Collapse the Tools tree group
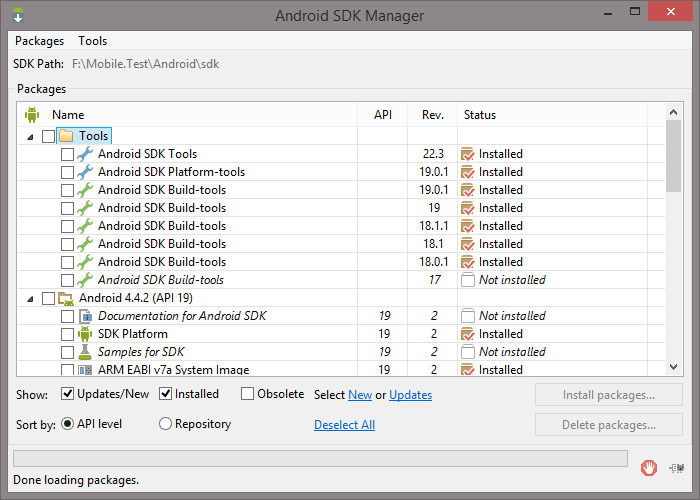The image size is (700, 500). pos(30,137)
